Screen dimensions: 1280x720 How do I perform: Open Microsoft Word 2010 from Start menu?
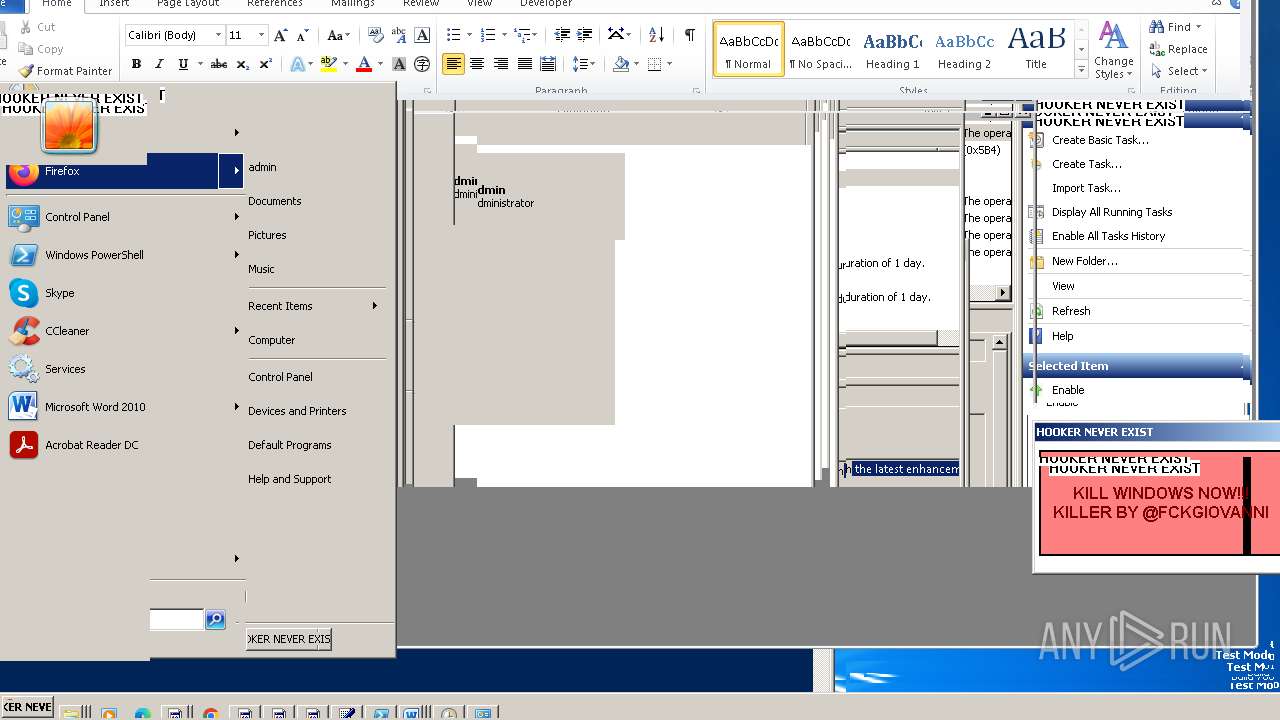tap(95, 407)
